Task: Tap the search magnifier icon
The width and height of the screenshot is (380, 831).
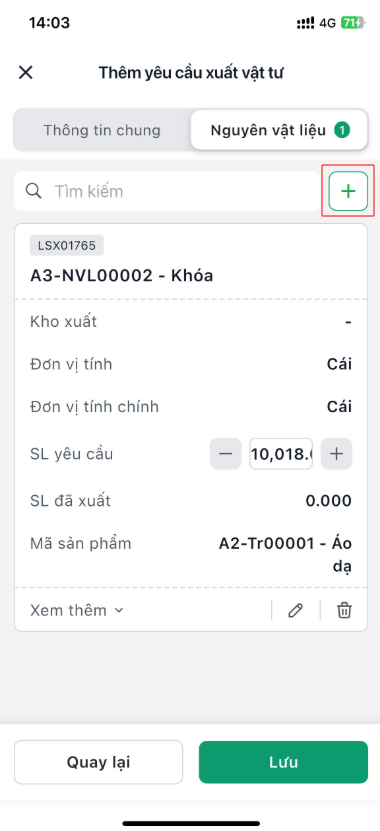Action: [x=34, y=191]
